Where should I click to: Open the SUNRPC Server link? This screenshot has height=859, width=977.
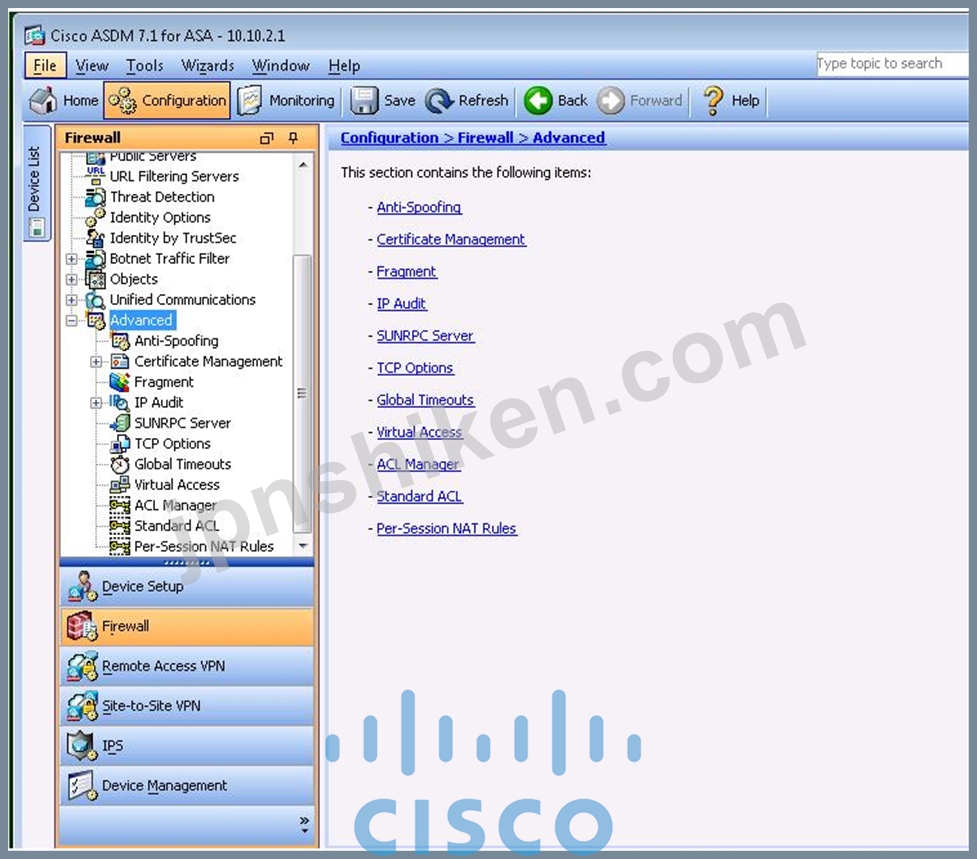coord(425,336)
